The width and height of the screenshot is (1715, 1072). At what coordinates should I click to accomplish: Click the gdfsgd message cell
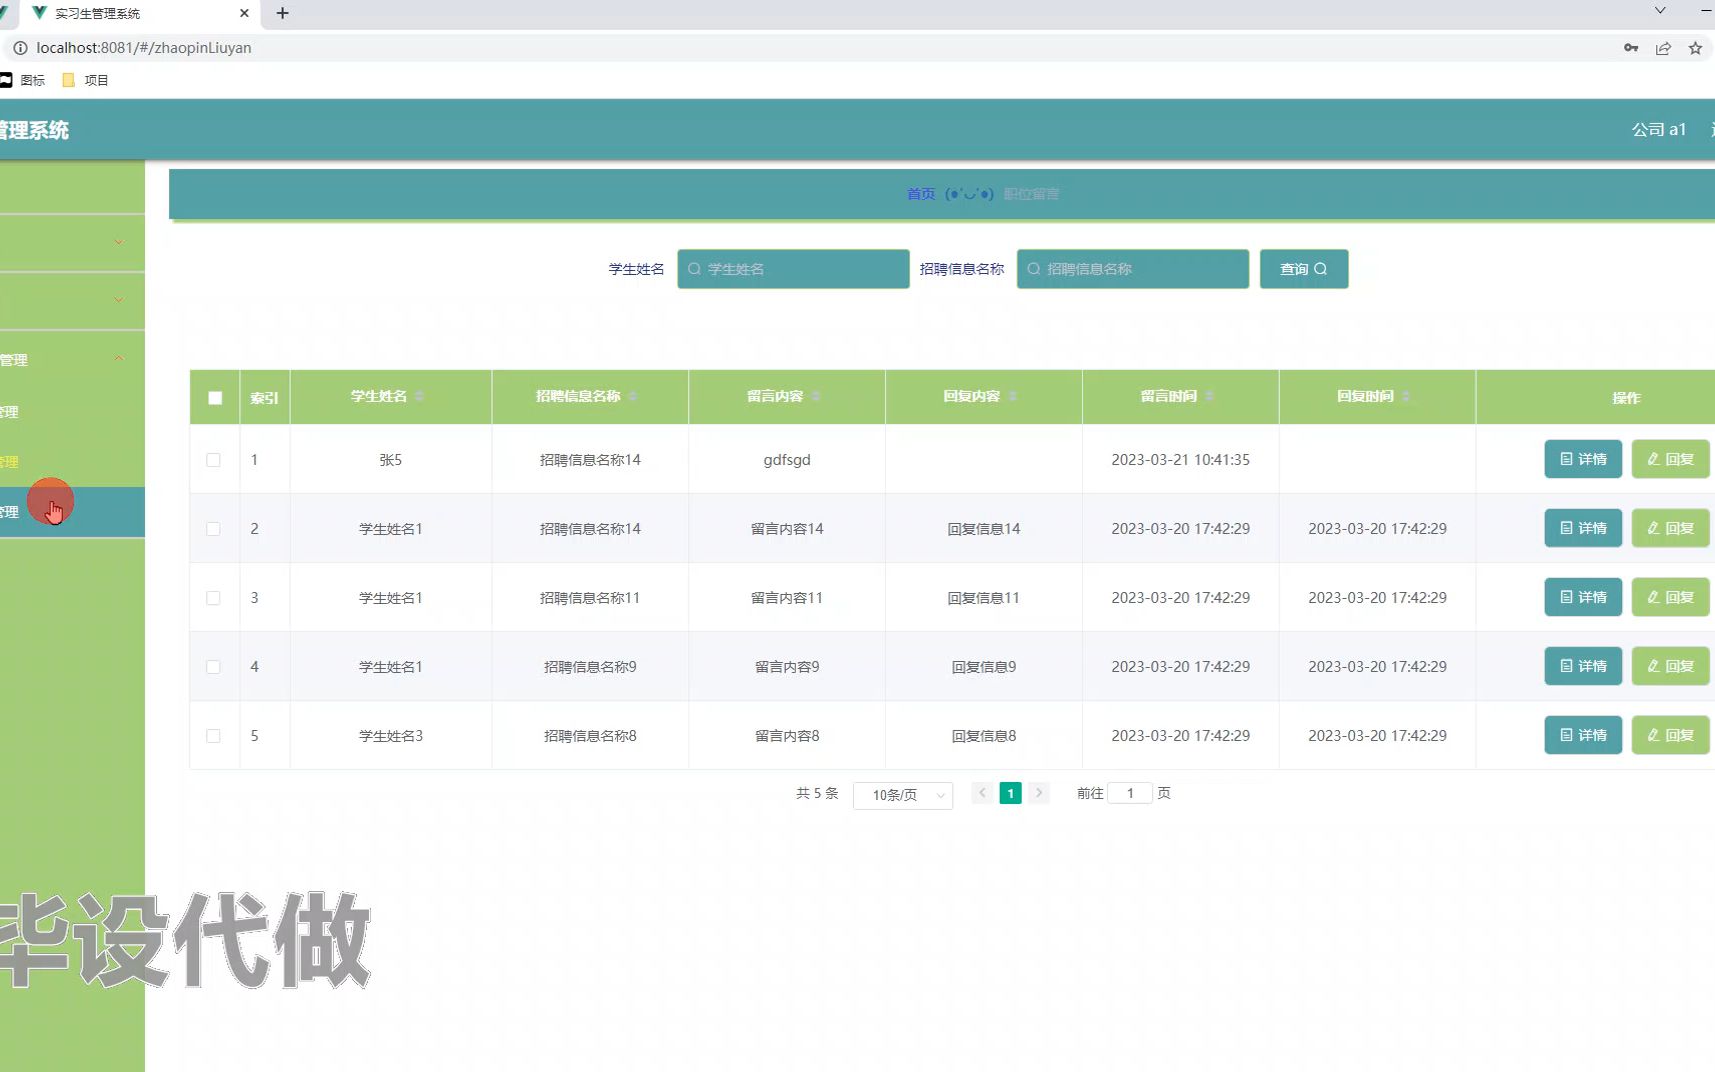[787, 460]
